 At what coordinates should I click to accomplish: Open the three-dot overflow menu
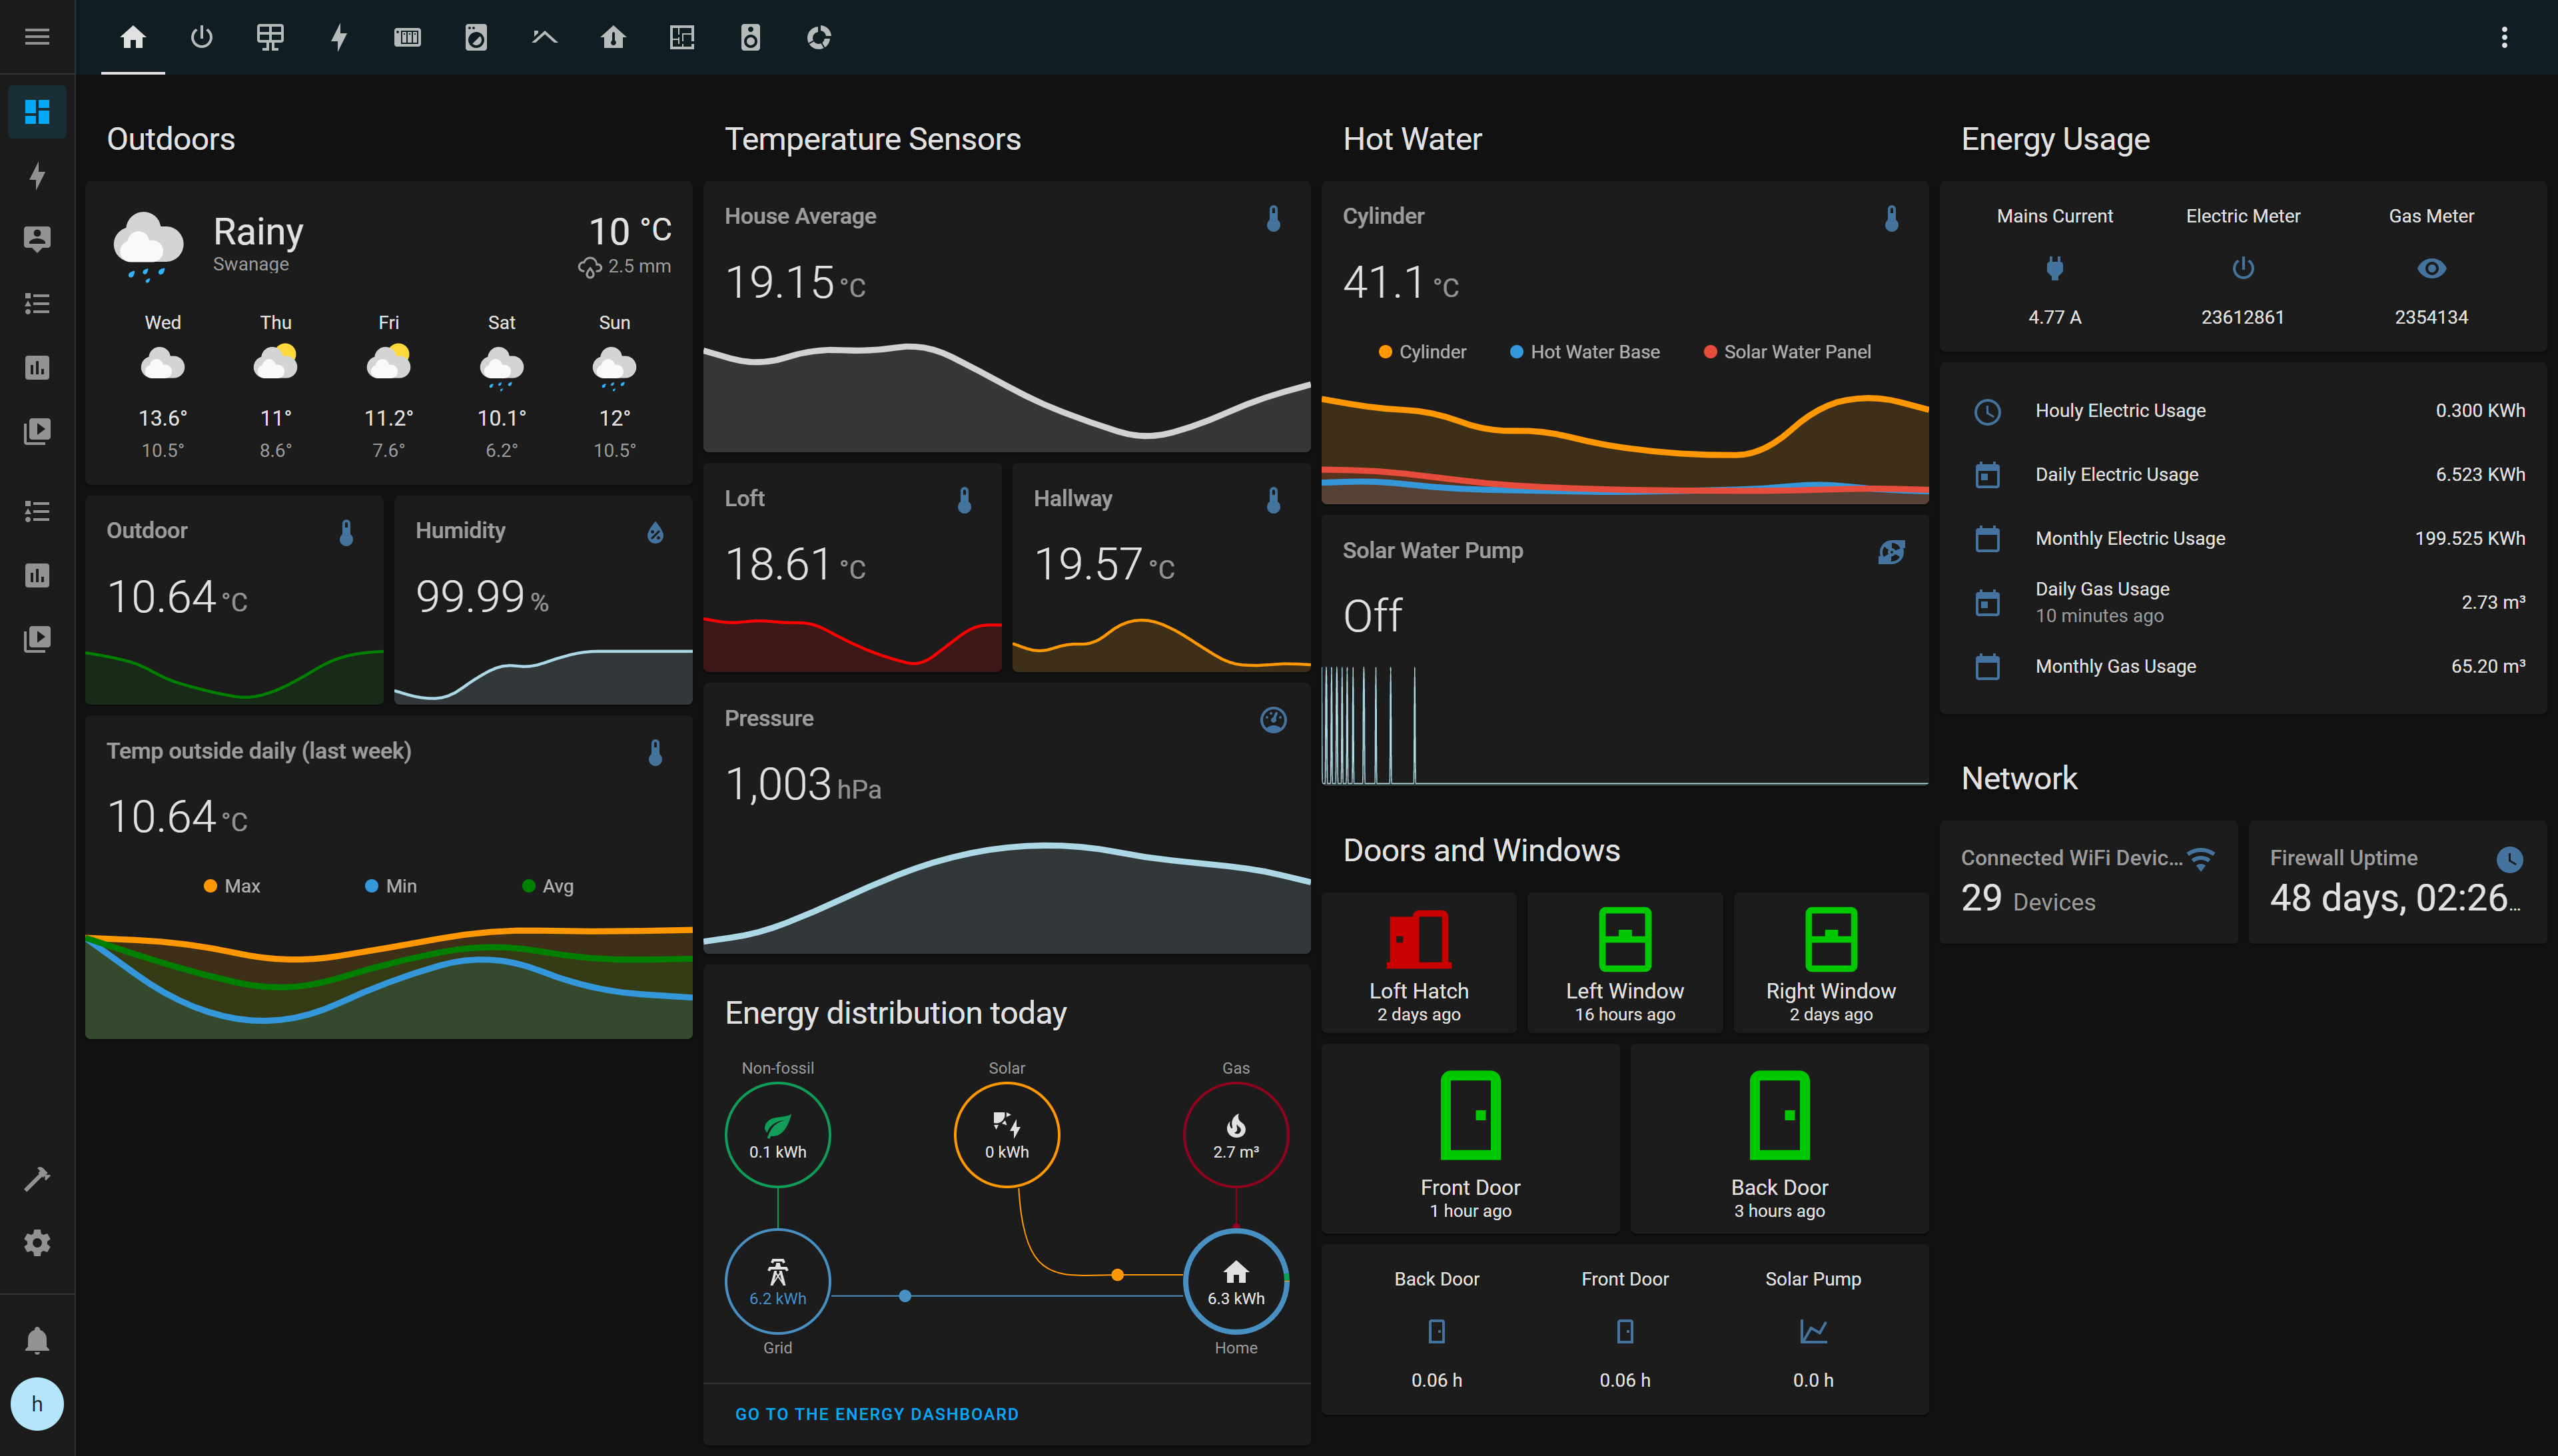pyautogui.click(x=2504, y=37)
